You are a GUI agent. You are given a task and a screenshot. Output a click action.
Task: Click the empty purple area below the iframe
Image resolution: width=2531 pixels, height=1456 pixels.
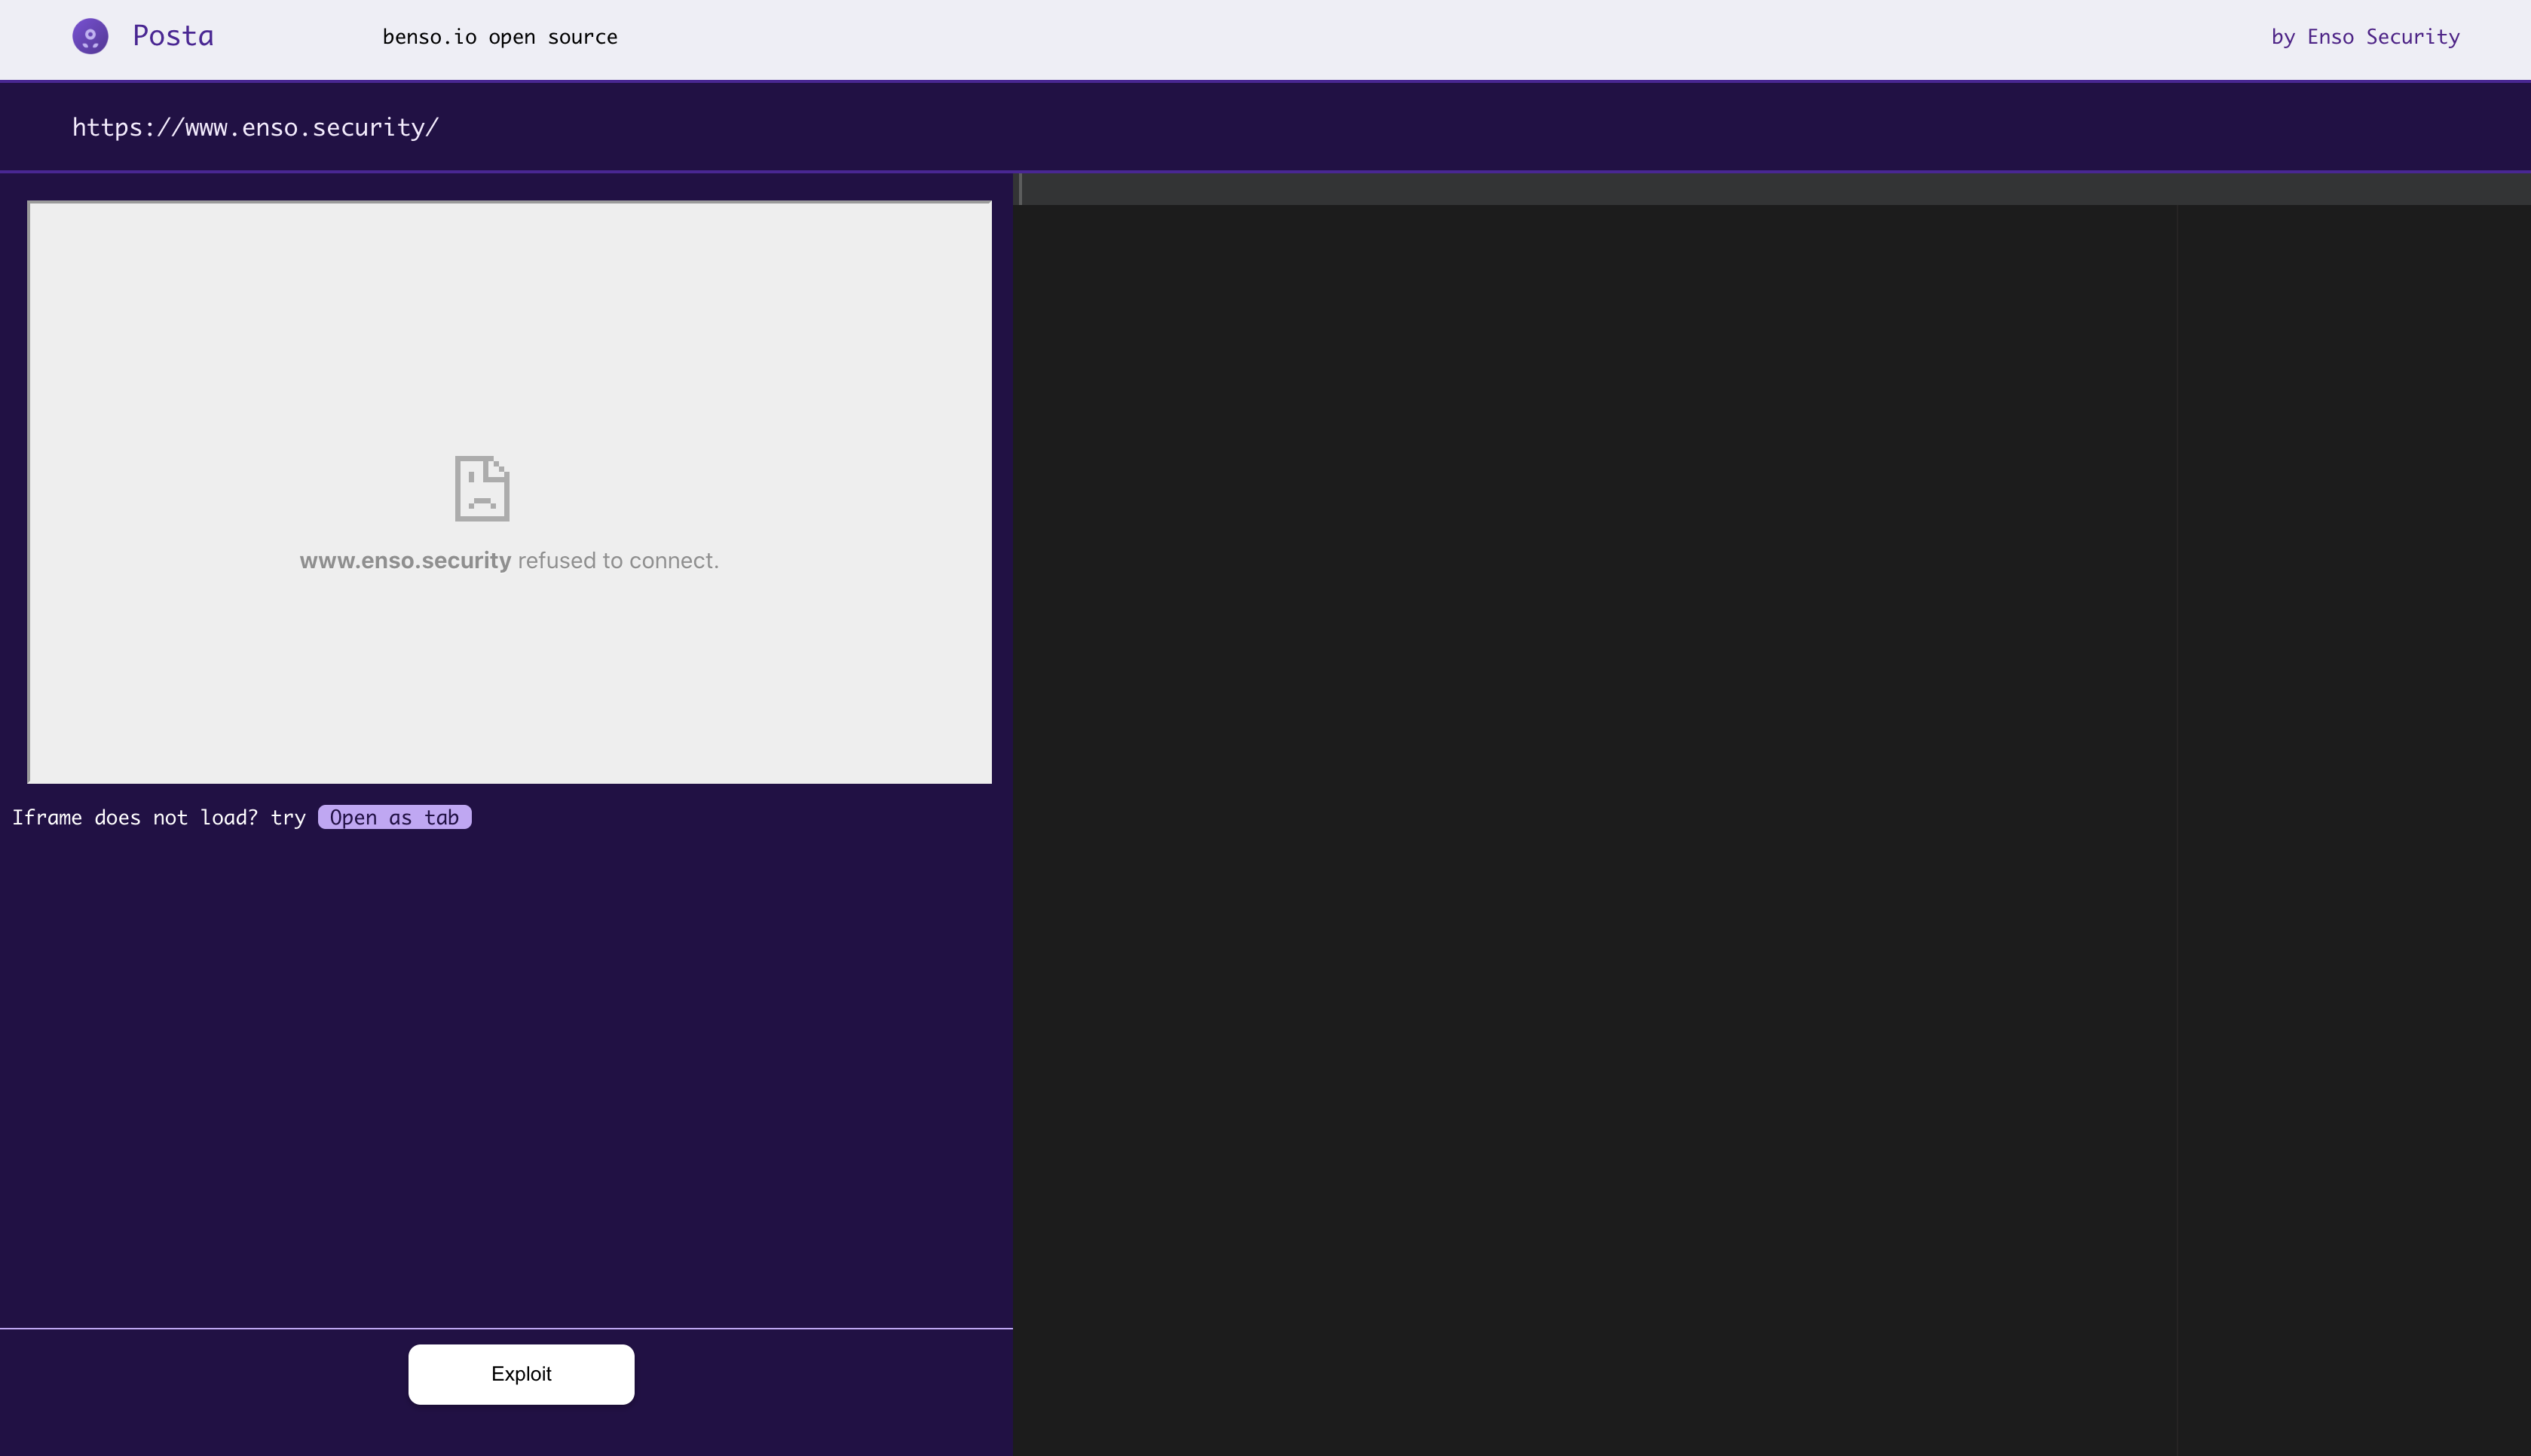coord(506,1080)
